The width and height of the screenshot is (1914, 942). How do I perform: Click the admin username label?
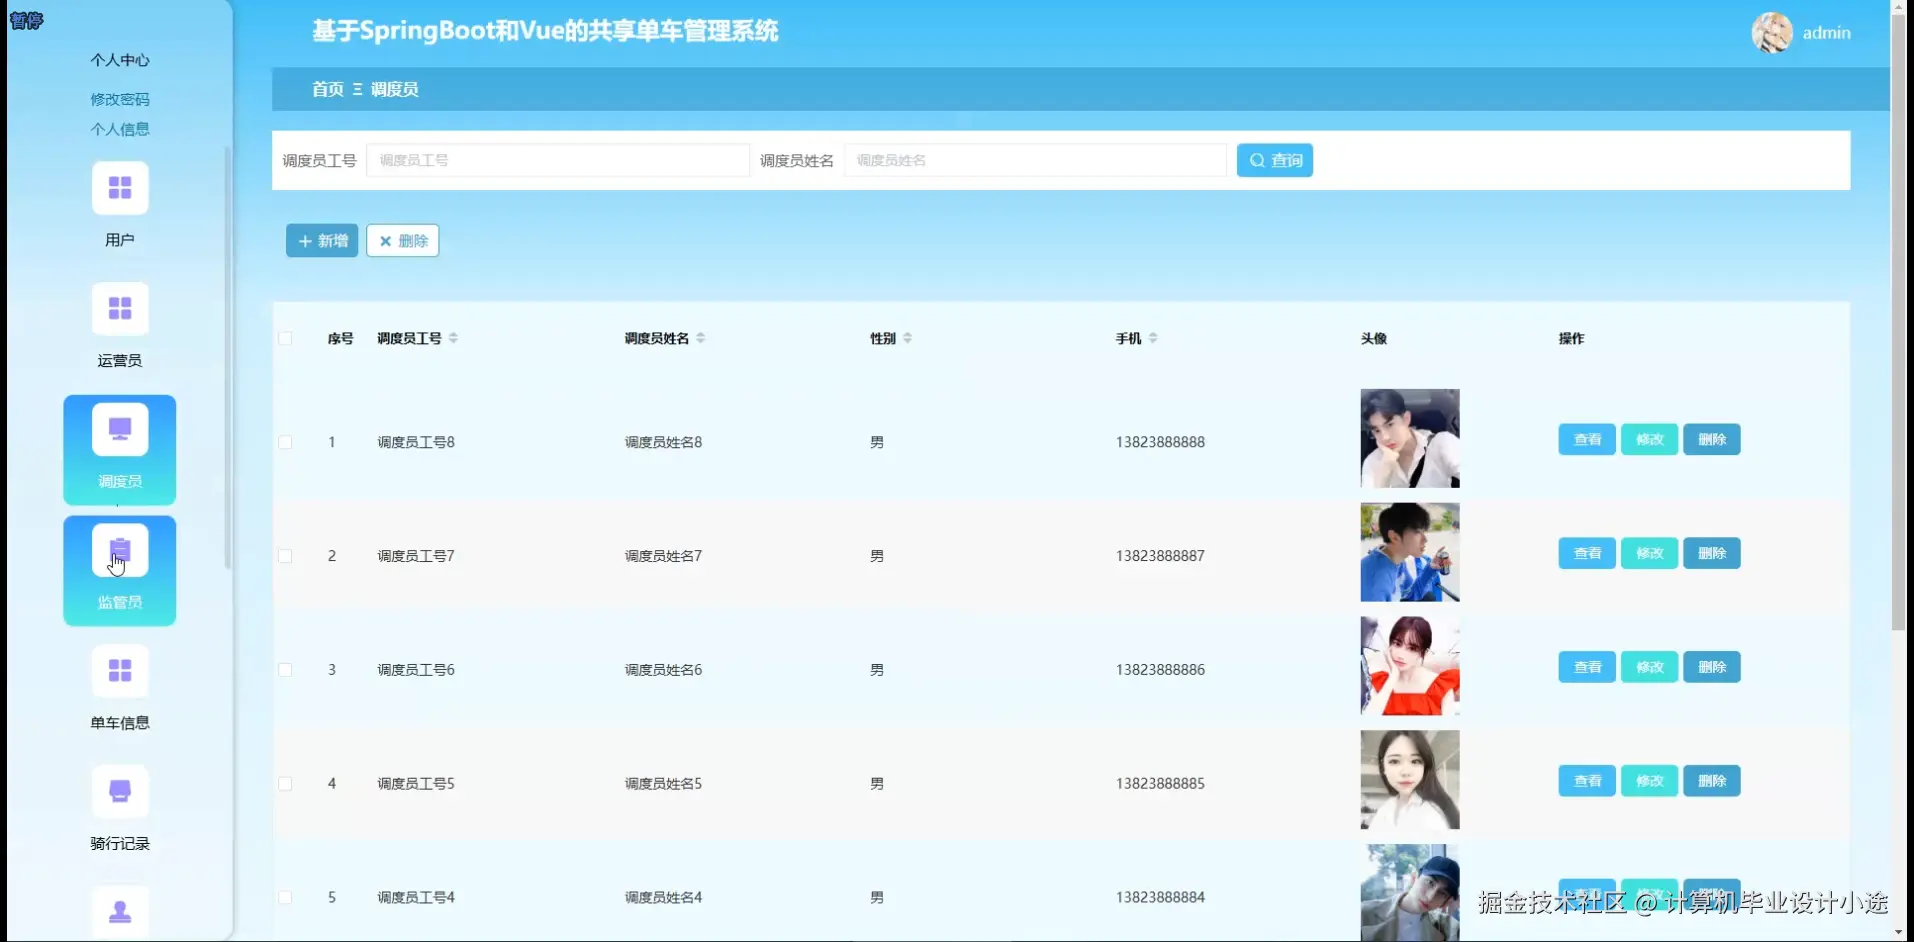[1826, 33]
